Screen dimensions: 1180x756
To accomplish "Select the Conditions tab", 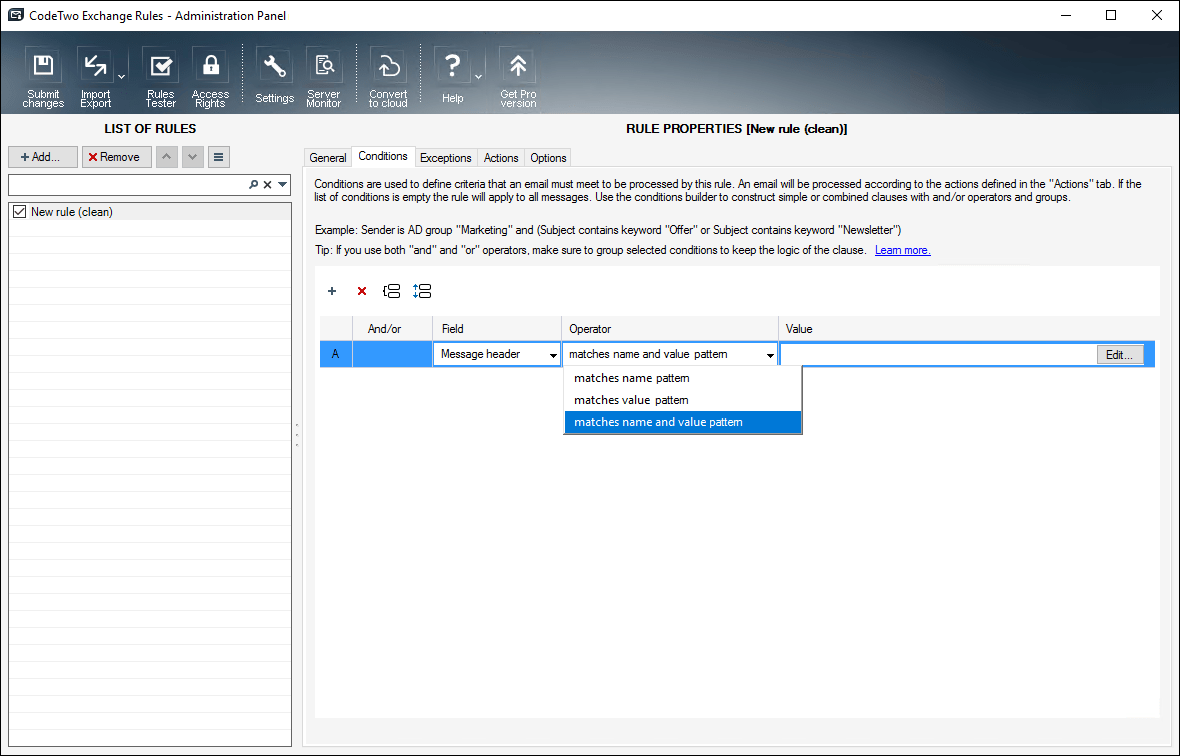I will [383, 156].
